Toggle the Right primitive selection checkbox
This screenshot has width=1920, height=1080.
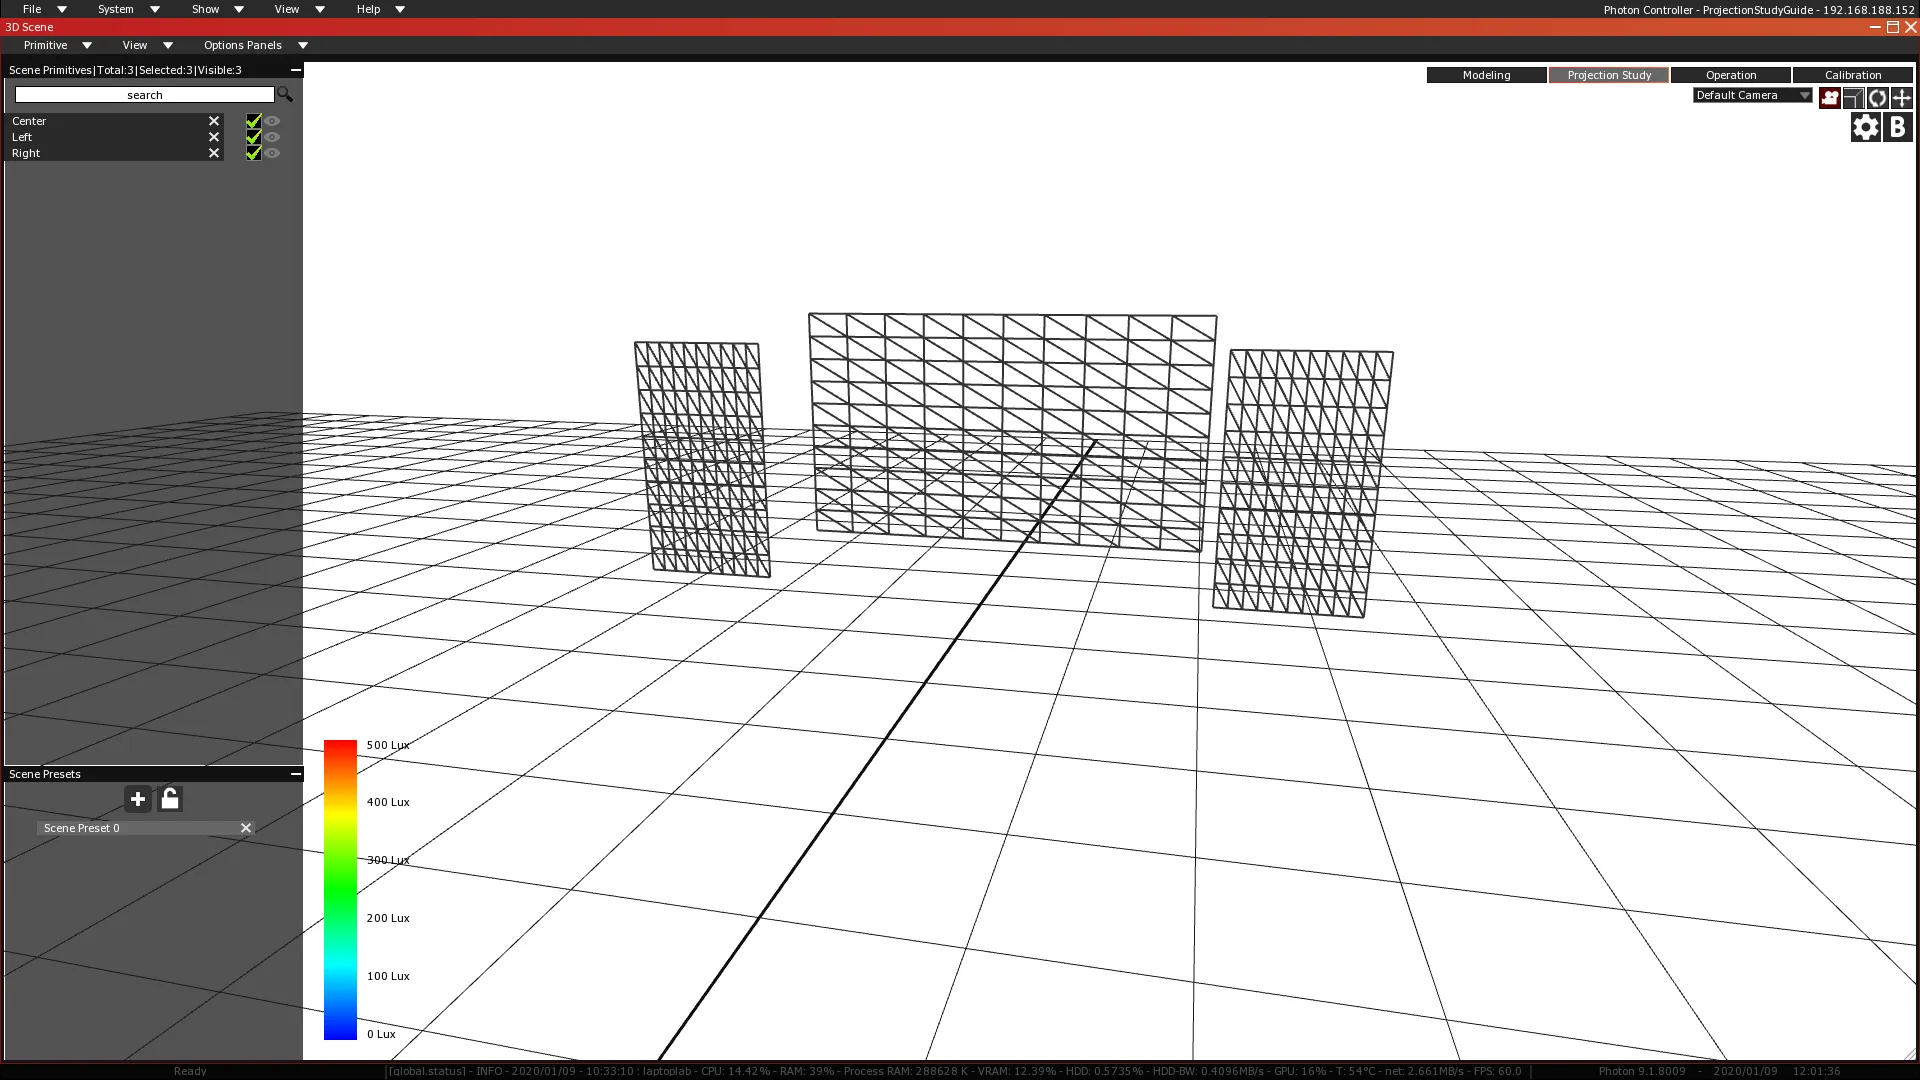coord(253,153)
